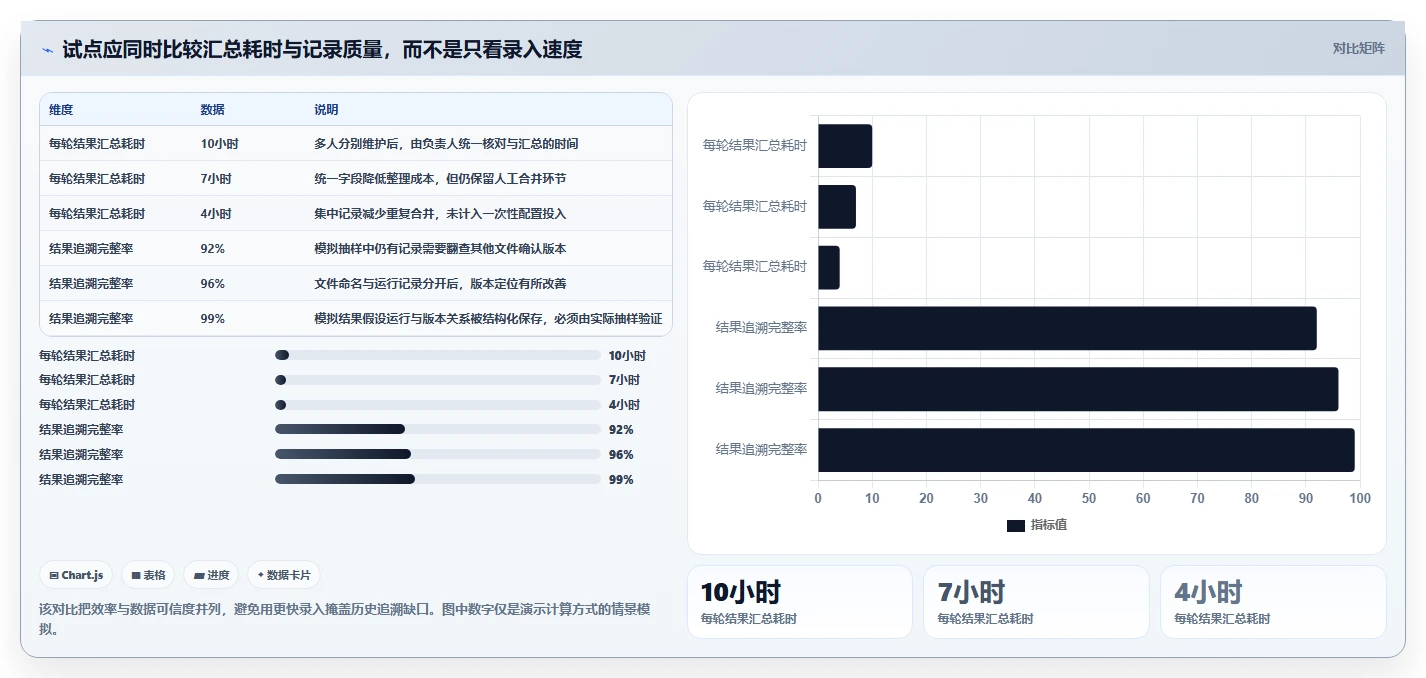Click x-axis tick label 0
The height and width of the screenshot is (678, 1426).
coord(818,498)
